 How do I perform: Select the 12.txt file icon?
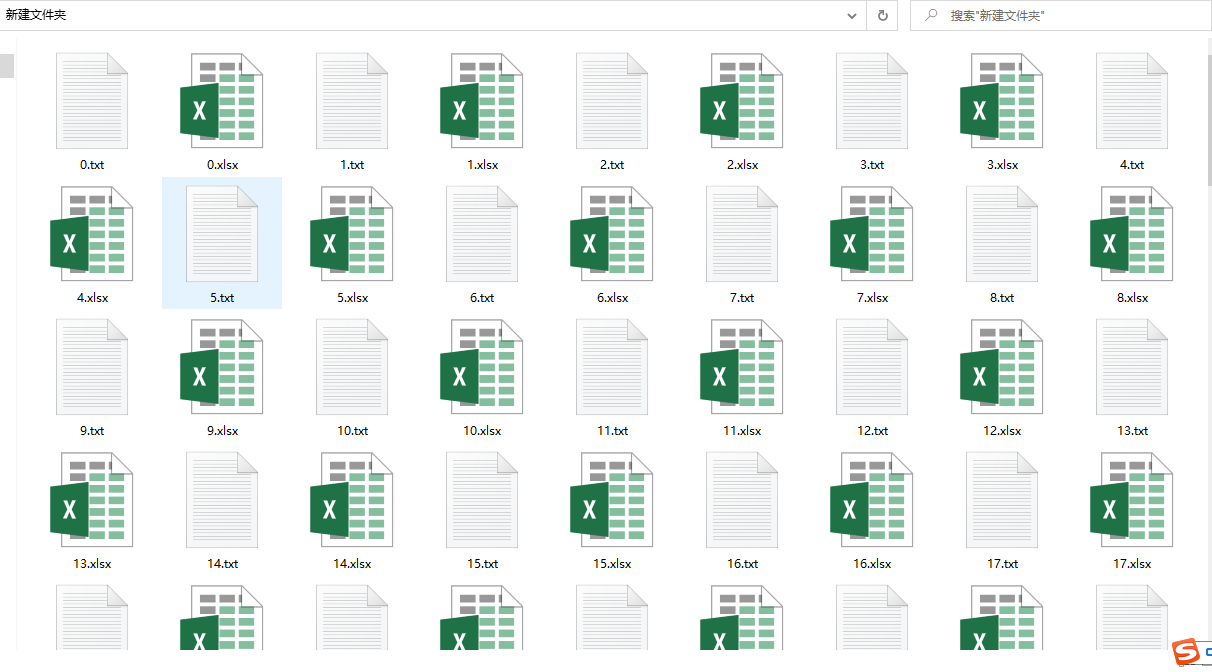click(x=872, y=365)
